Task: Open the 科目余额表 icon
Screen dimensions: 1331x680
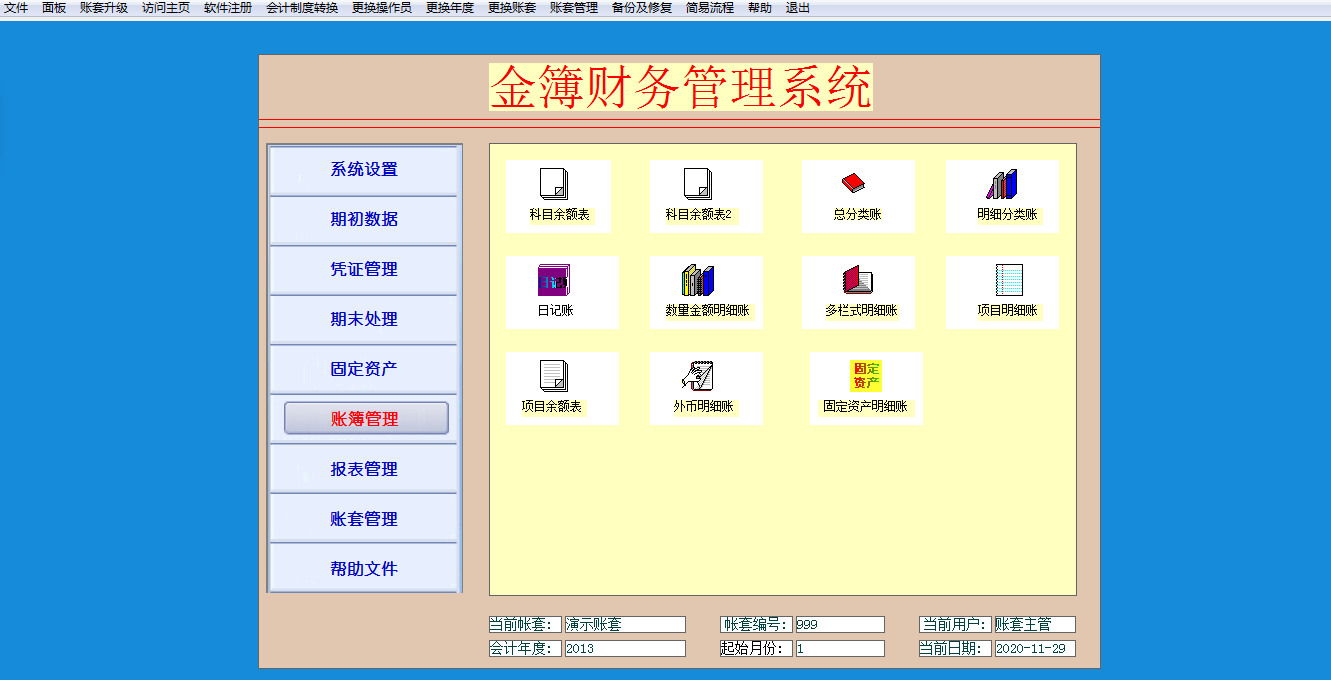Action: 554,184
